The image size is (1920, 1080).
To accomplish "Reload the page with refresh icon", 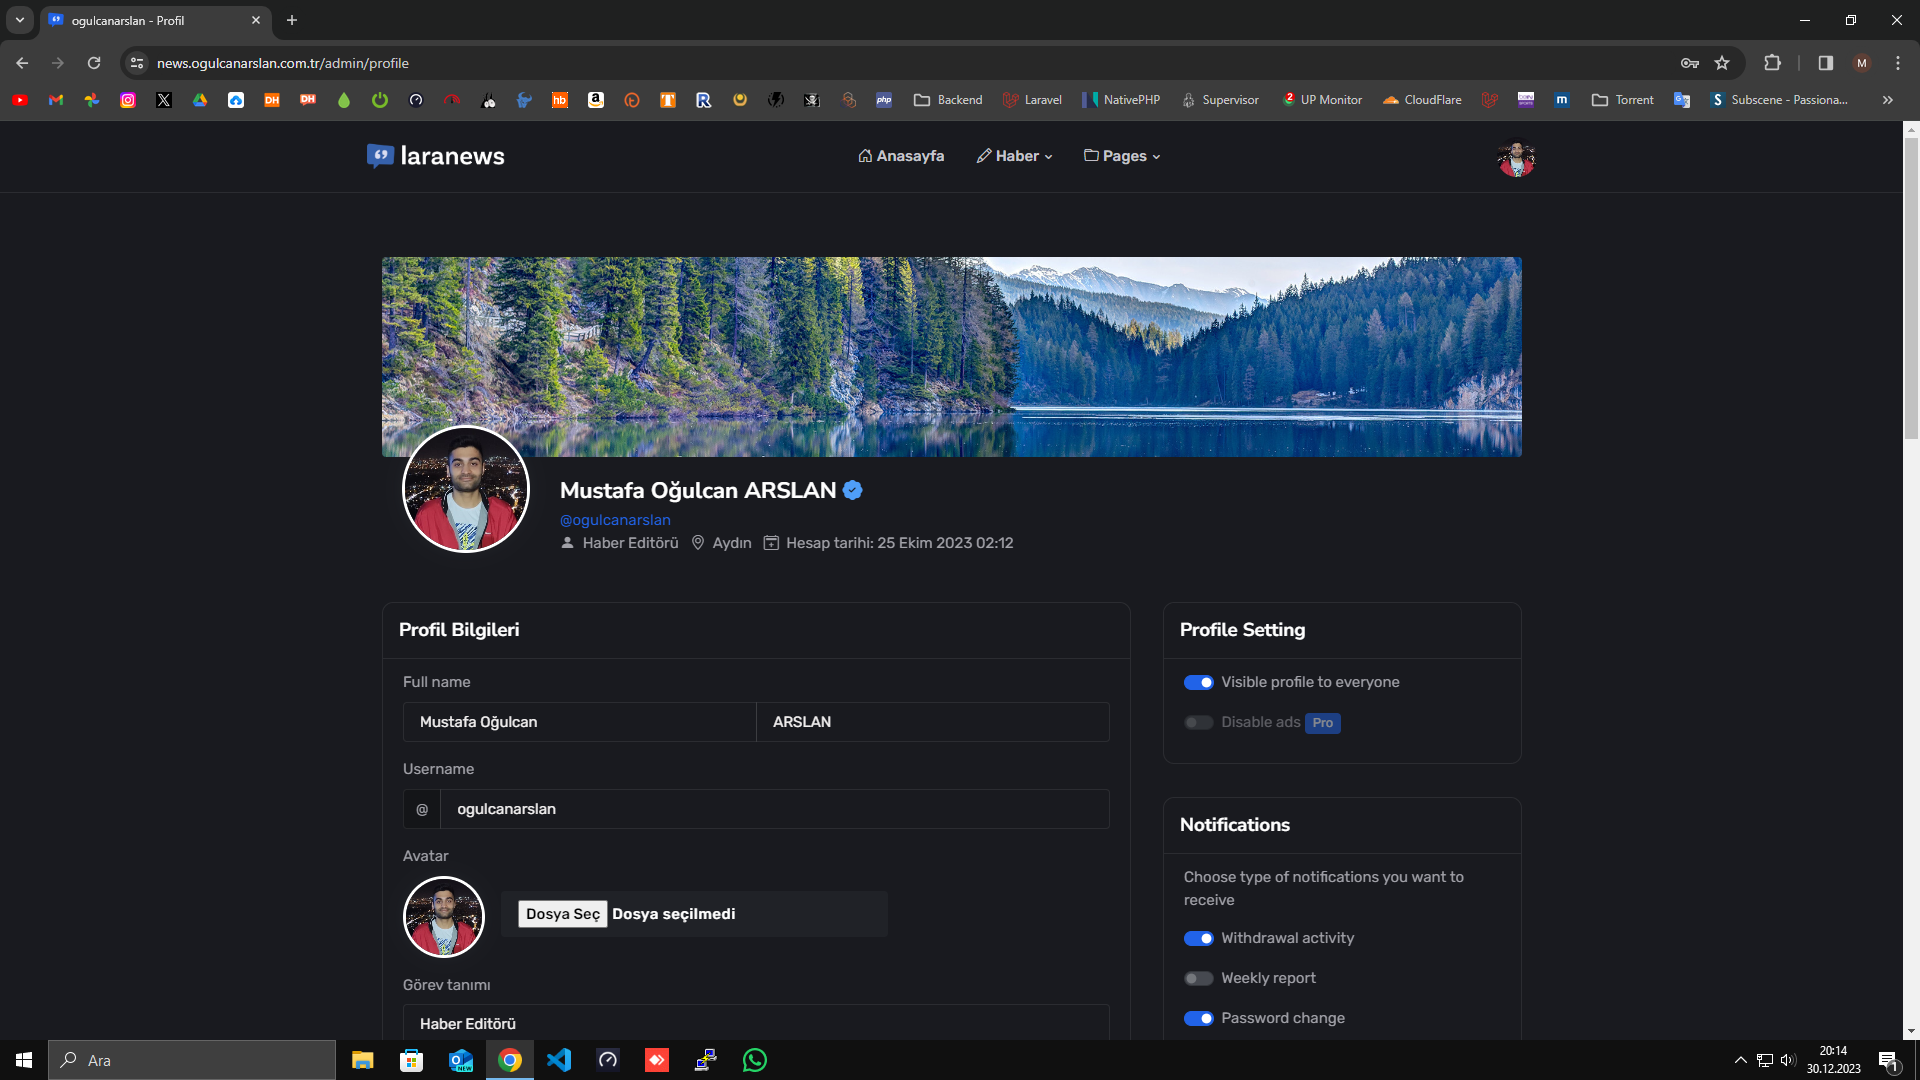I will [94, 63].
